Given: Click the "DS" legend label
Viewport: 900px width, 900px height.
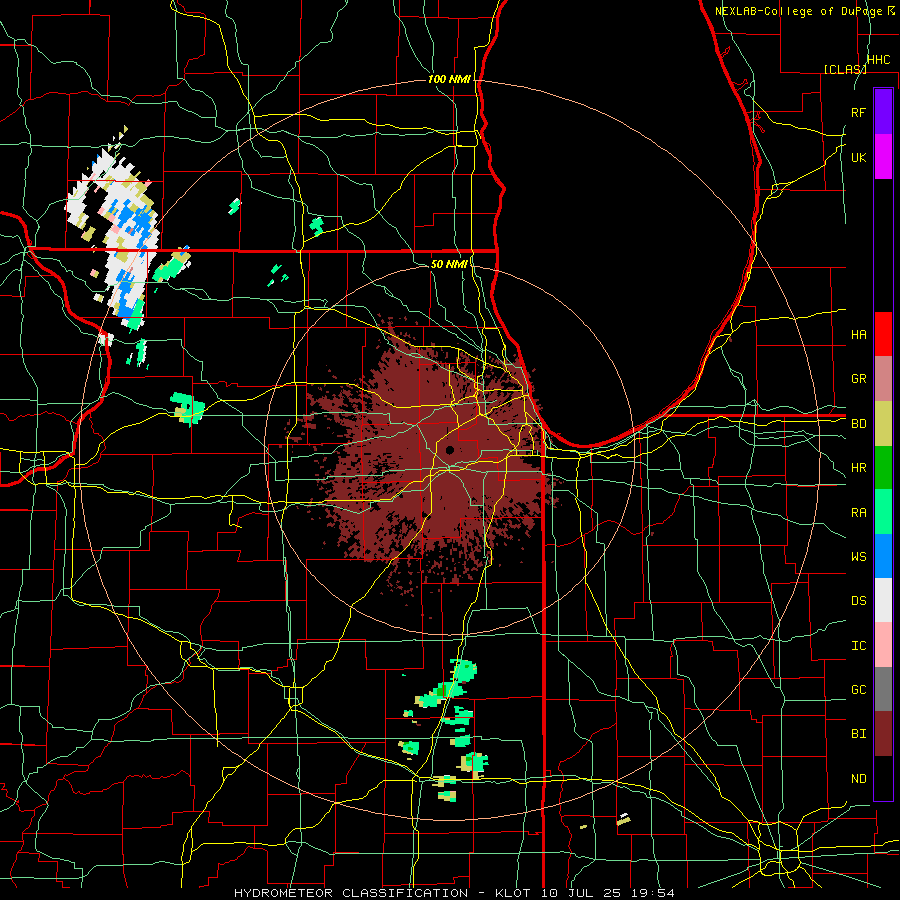Looking at the screenshot, I should point(858,600).
